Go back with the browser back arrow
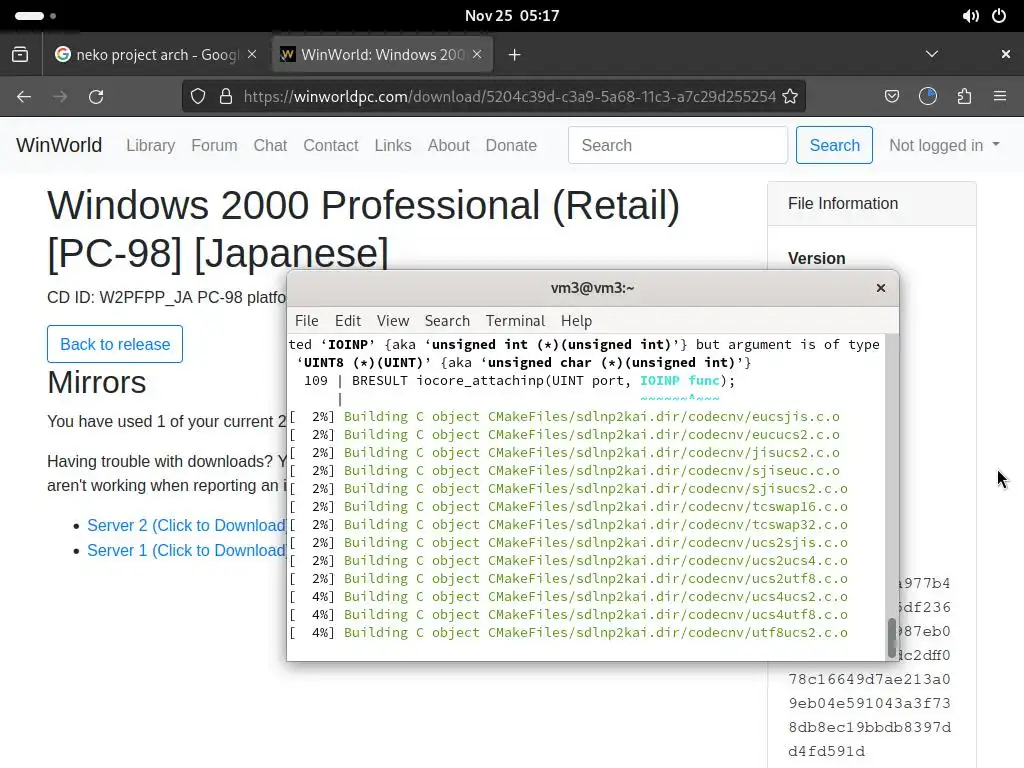The height and width of the screenshot is (768, 1024). click(24, 97)
